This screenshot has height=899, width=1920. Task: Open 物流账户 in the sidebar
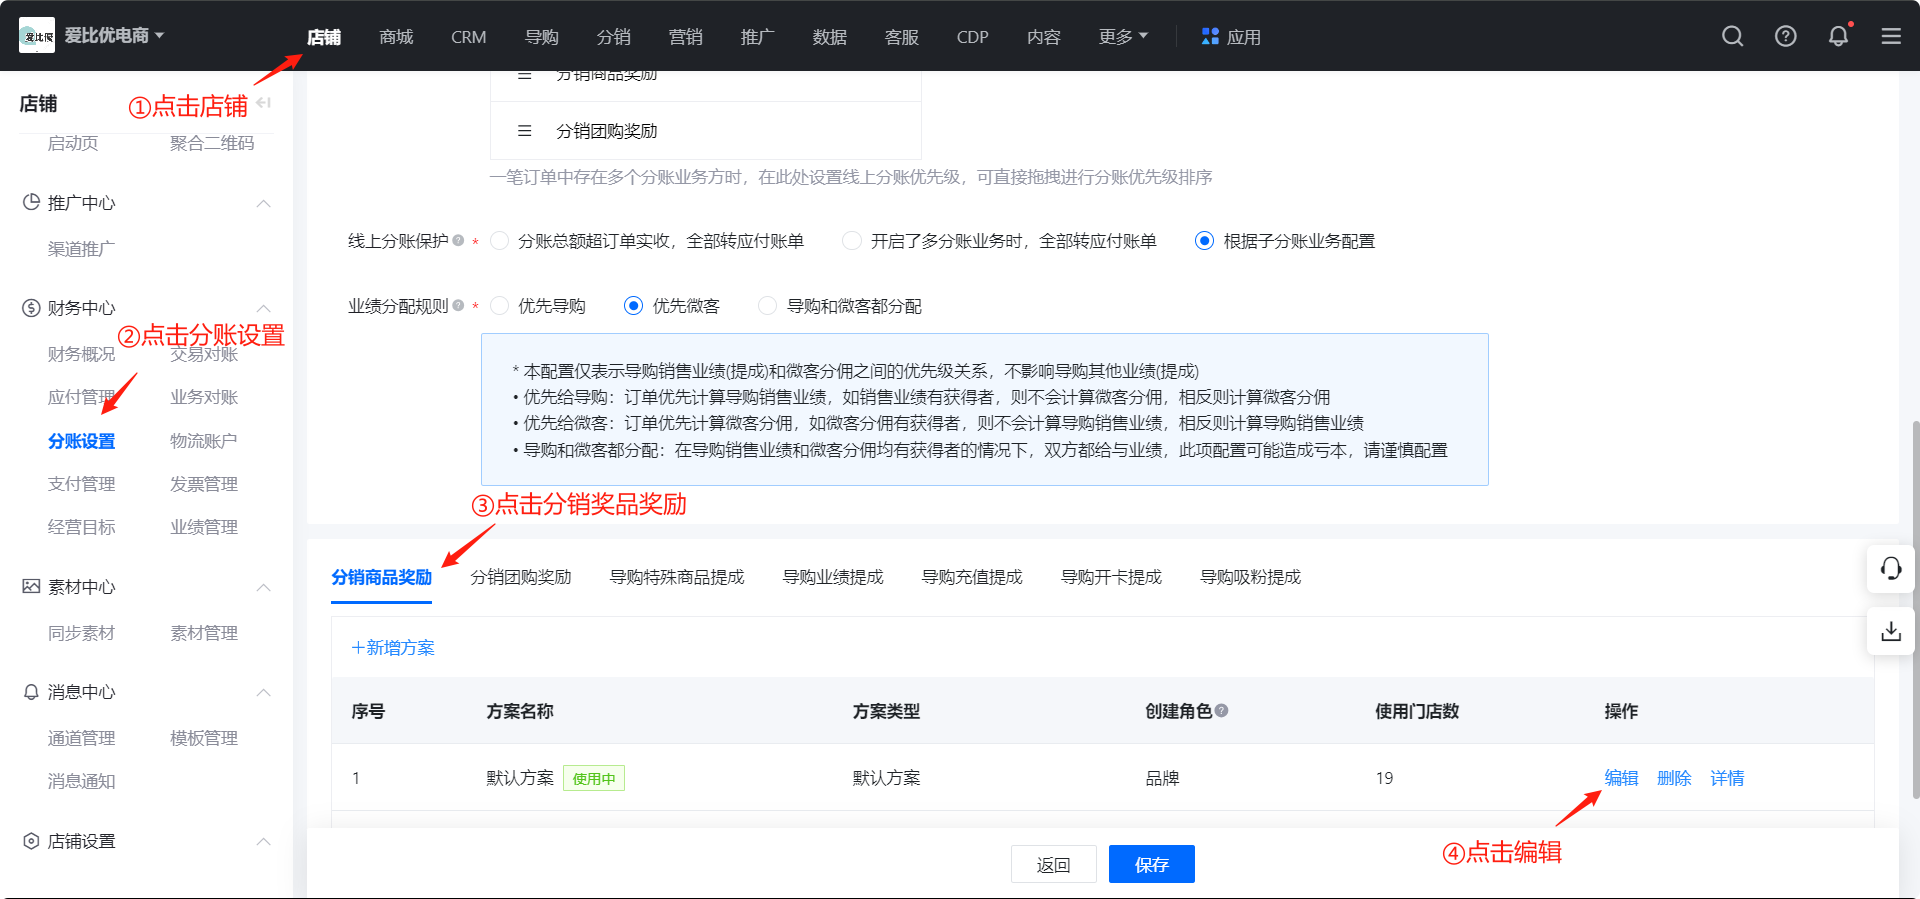[204, 441]
